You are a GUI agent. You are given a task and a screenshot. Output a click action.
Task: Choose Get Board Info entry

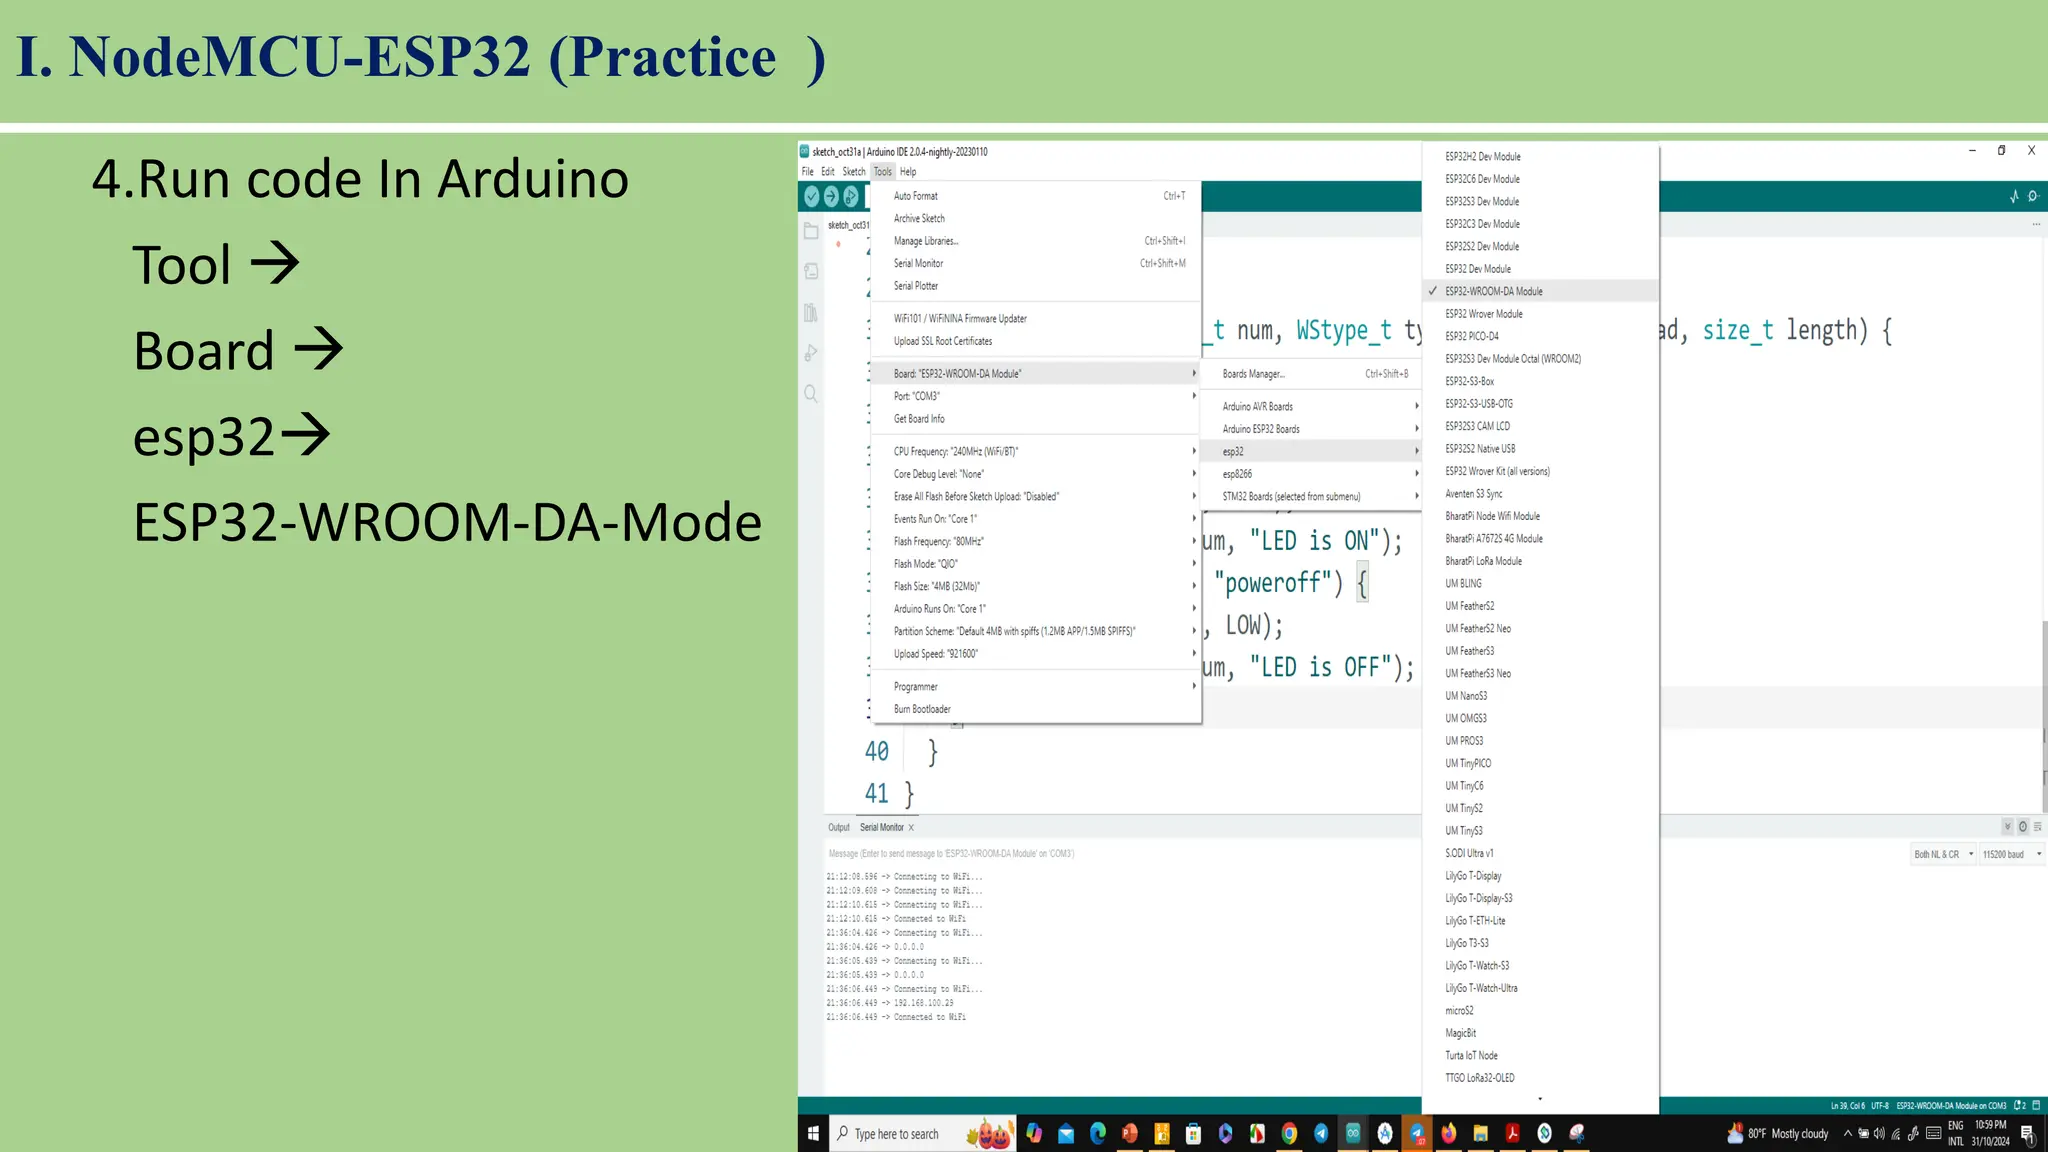tap(1035, 419)
